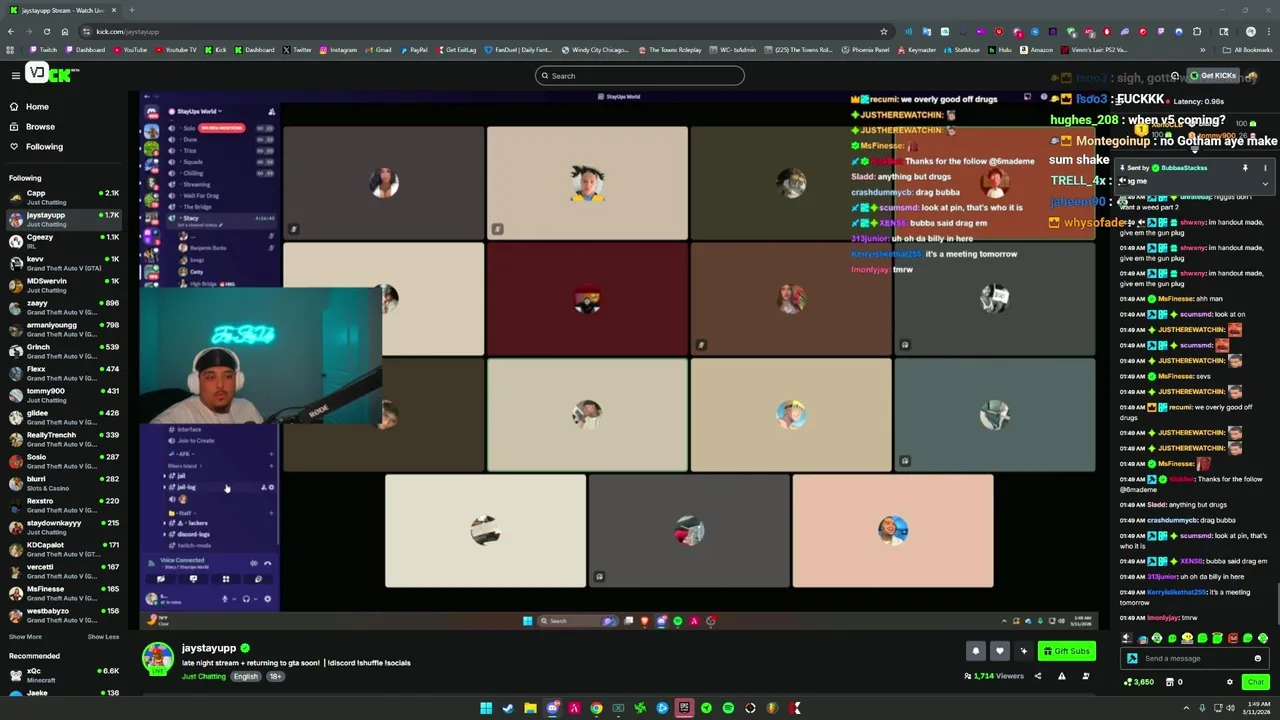This screenshot has height=720, width=1280.
Task: Report the stream with the warning icon
Action: point(1062,676)
